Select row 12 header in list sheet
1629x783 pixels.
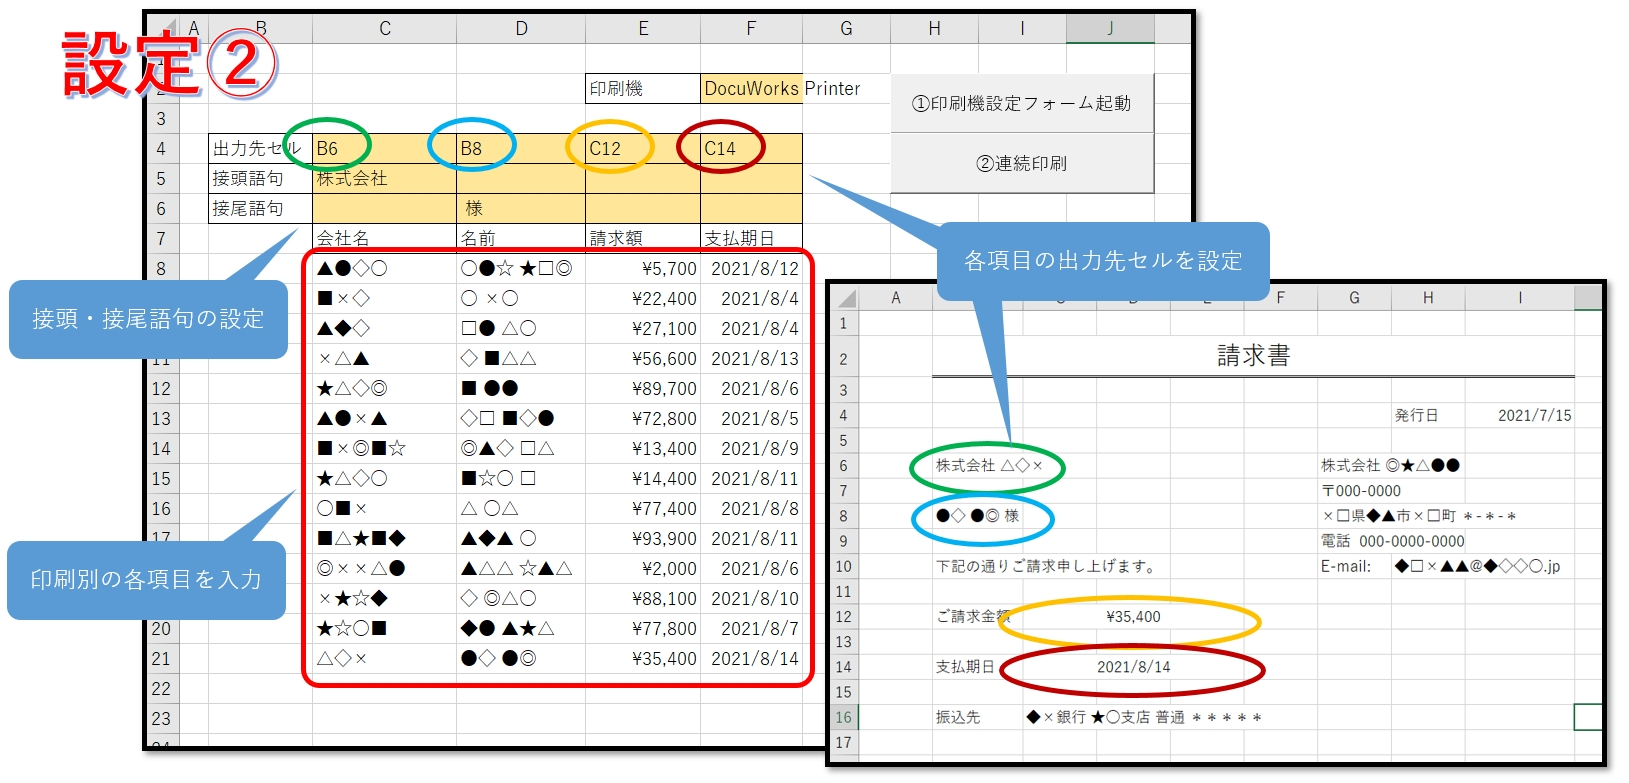point(162,388)
